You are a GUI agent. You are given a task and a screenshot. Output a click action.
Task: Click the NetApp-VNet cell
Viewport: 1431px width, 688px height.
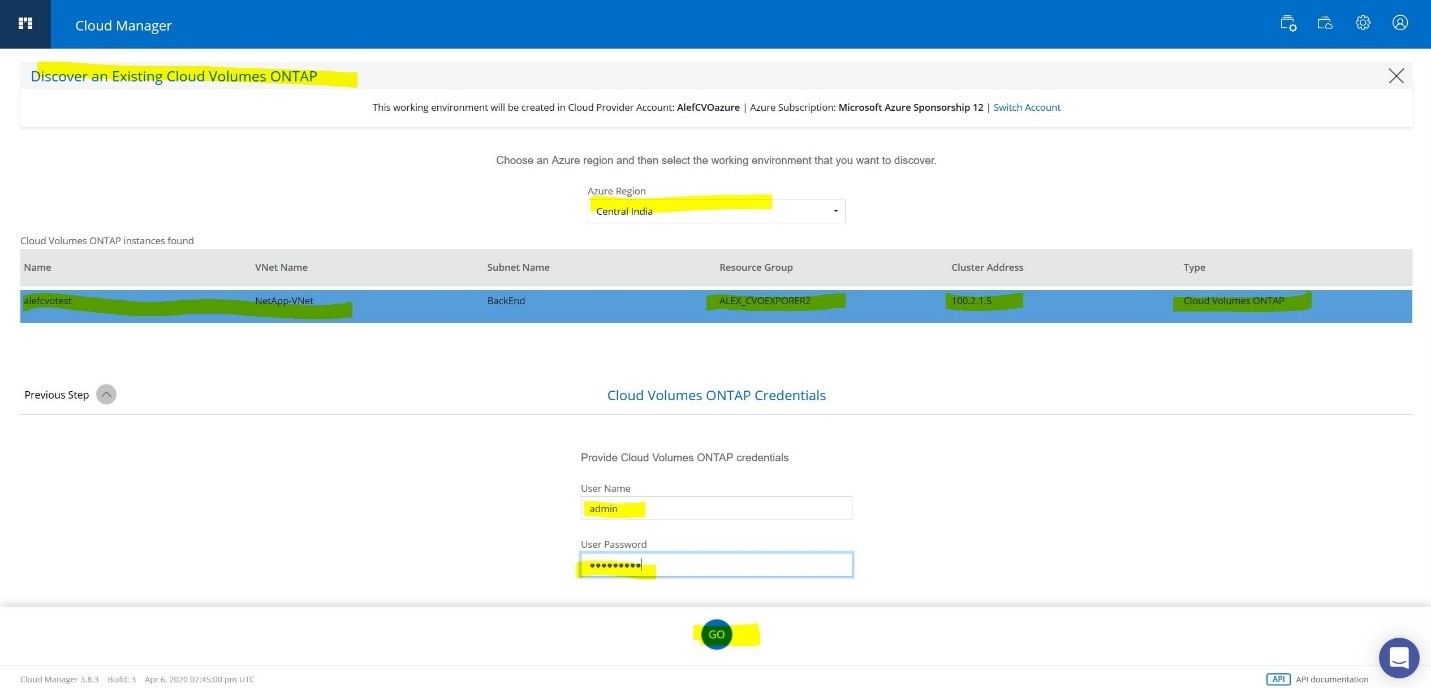pos(284,301)
